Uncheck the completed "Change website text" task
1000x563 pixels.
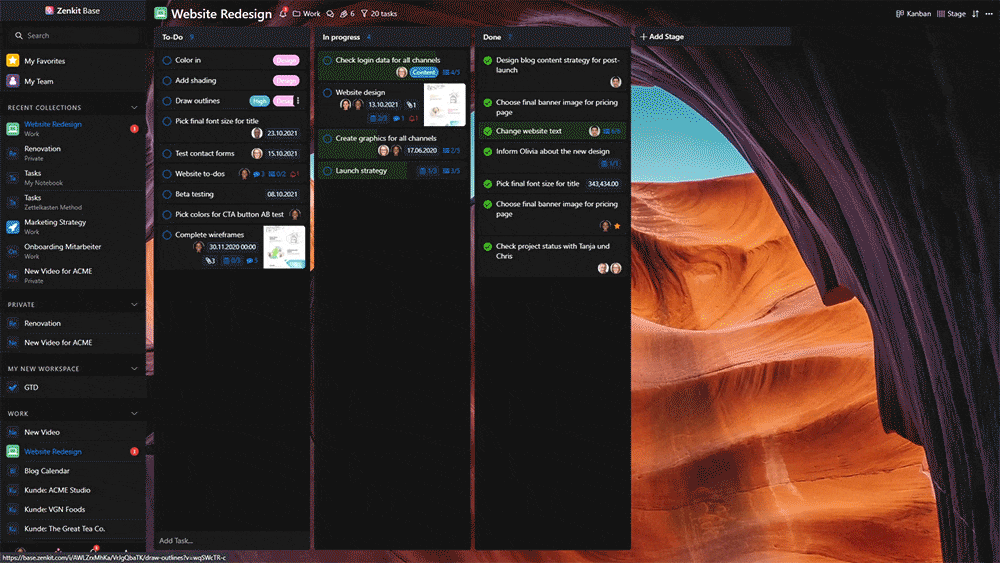487,131
